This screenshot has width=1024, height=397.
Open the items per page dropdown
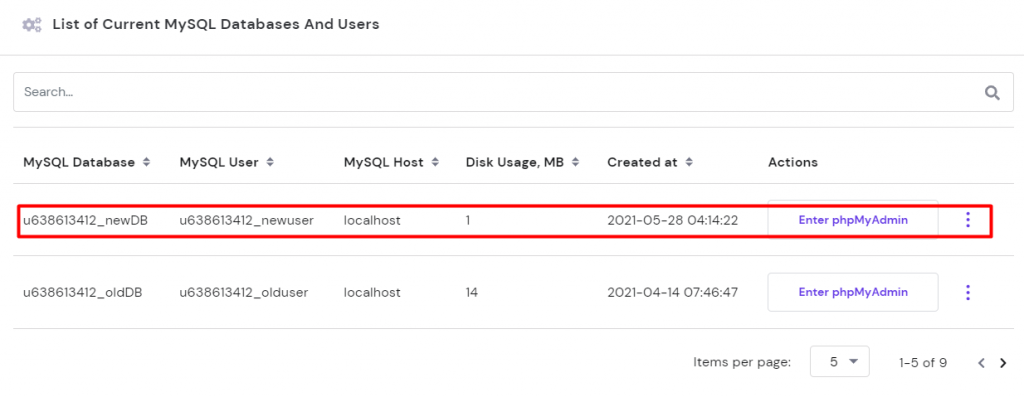click(x=840, y=362)
